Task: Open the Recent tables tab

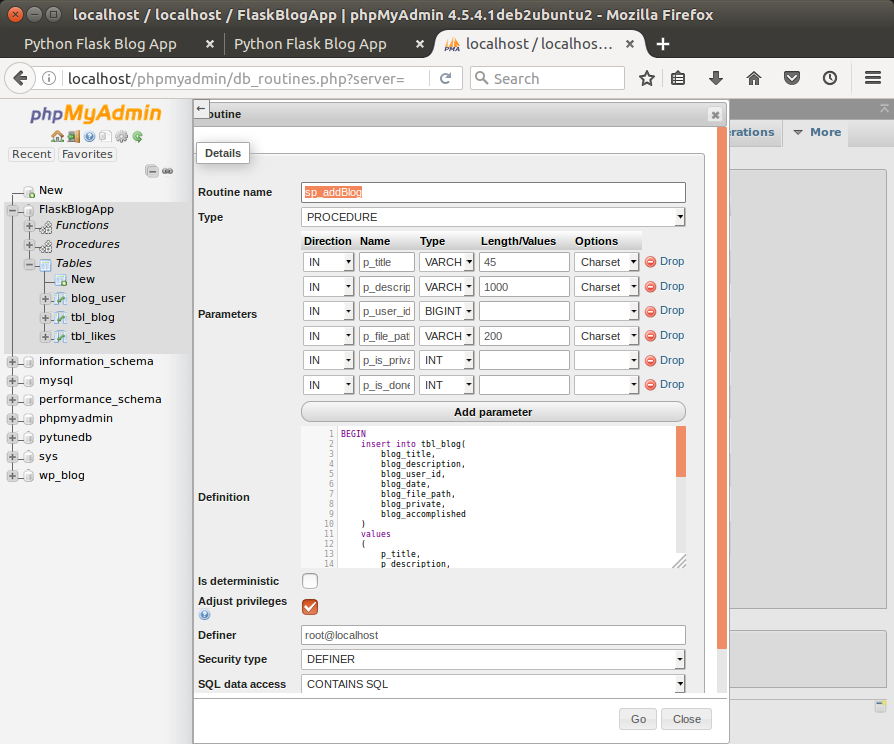Action: tap(32, 154)
